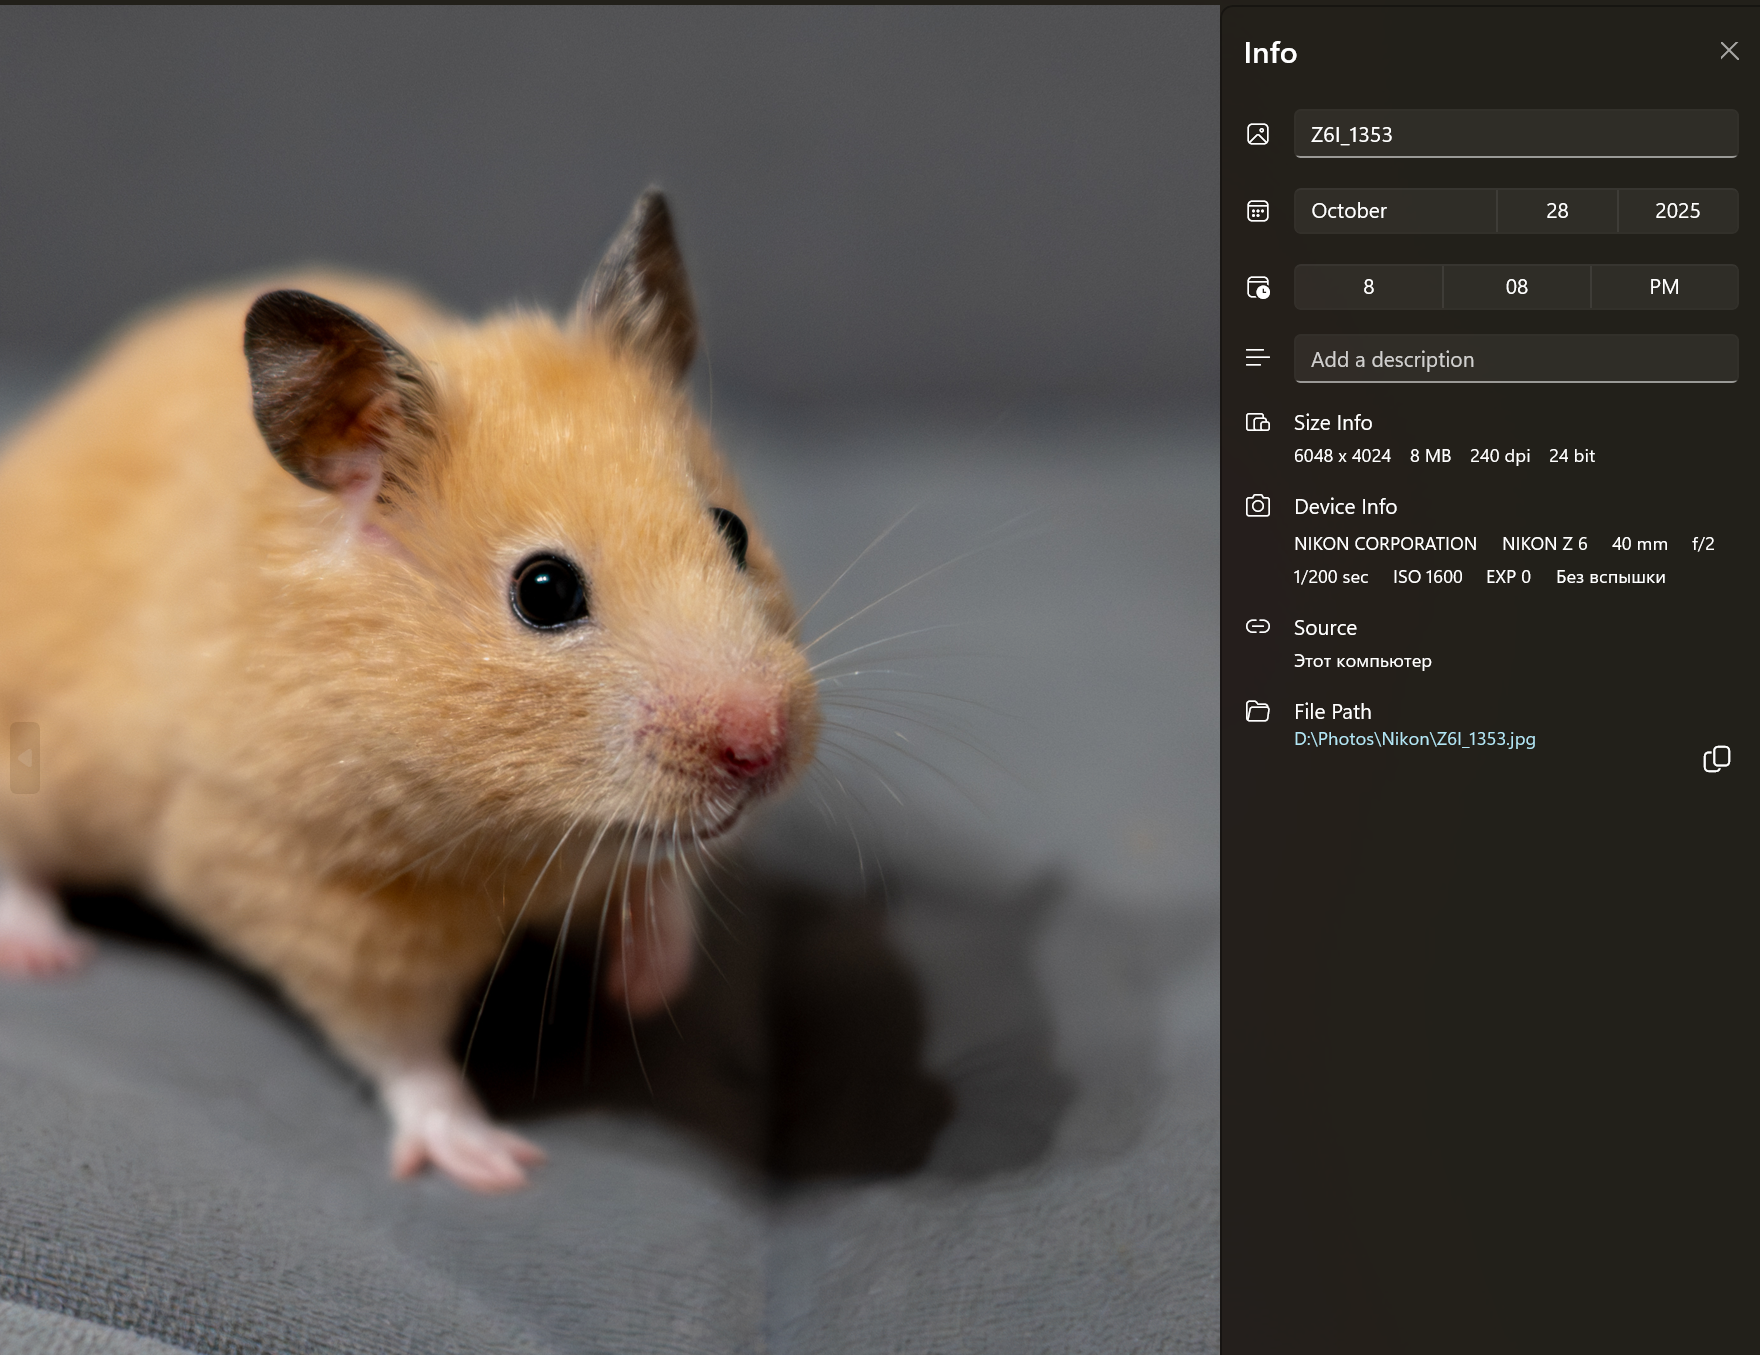This screenshot has width=1760, height=1355.
Task: Open the day selector showing 28
Action: [x=1557, y=211]
